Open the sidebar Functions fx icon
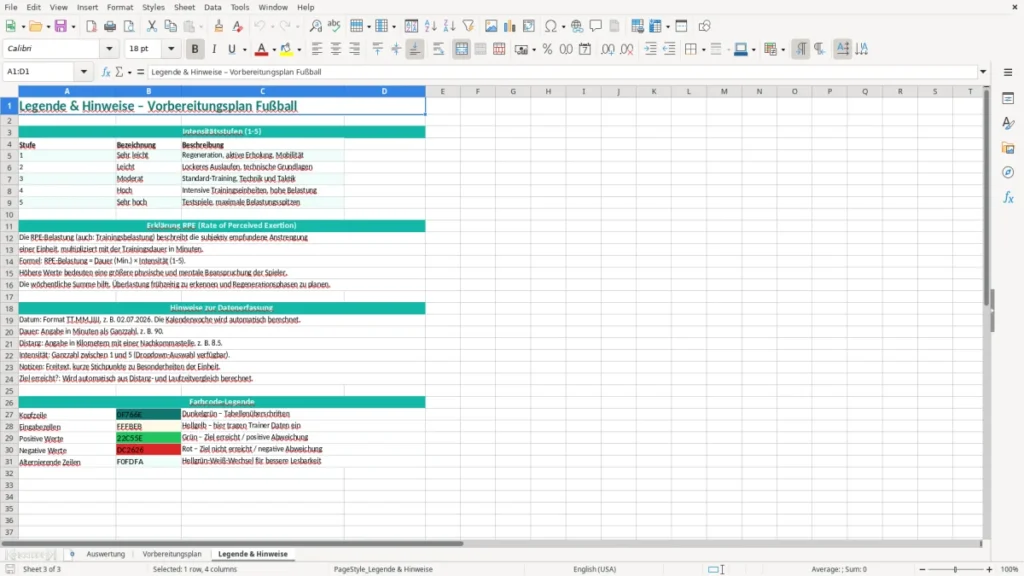 click(1008, 197)
